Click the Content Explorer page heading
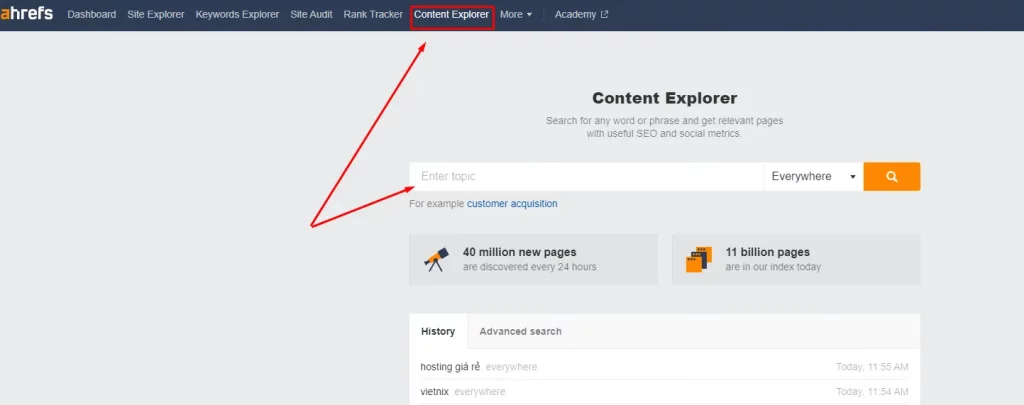Screen dimensions: 1024x405 click(x=665, y=99)
